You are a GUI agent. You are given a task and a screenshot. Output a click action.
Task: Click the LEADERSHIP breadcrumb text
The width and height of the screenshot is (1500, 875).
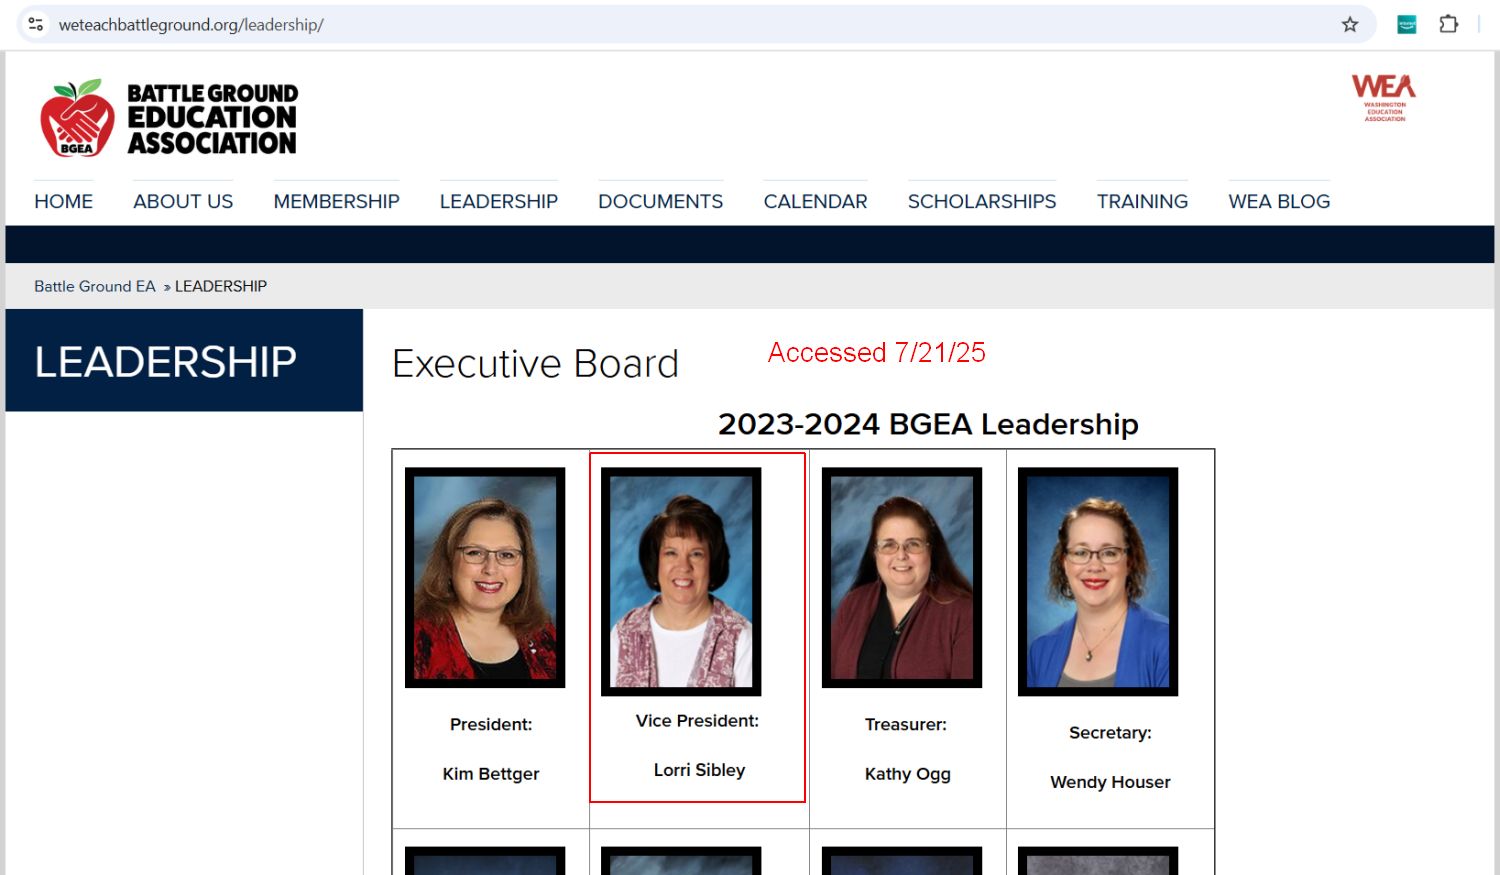pos(221,286)
